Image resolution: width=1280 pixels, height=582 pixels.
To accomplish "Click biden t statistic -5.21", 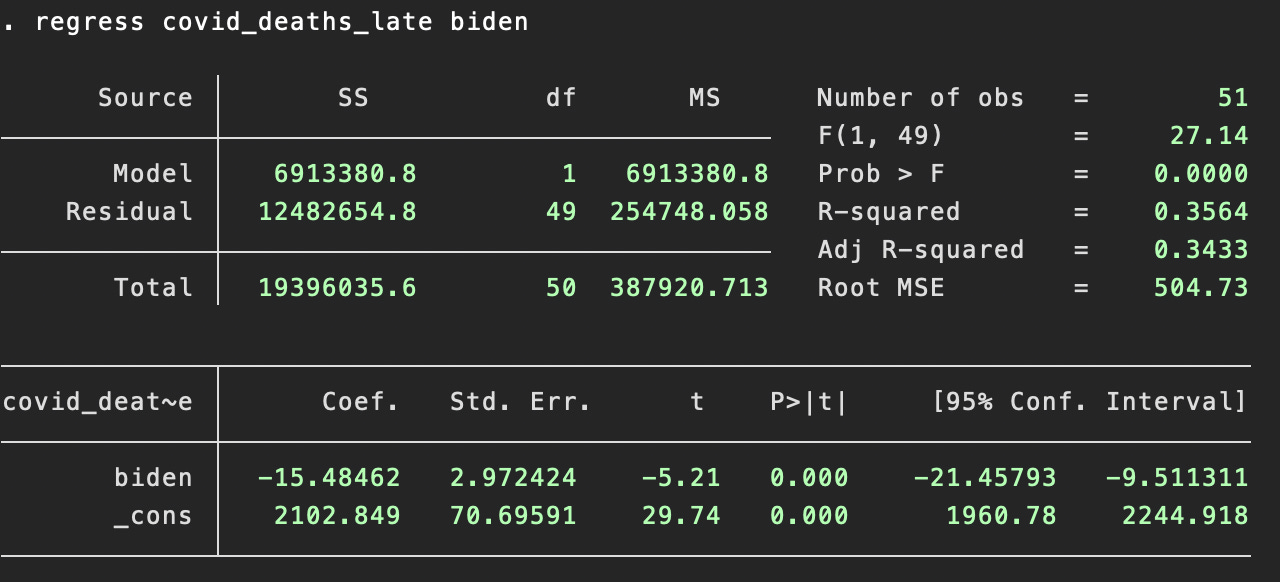I will coord(681,478).
